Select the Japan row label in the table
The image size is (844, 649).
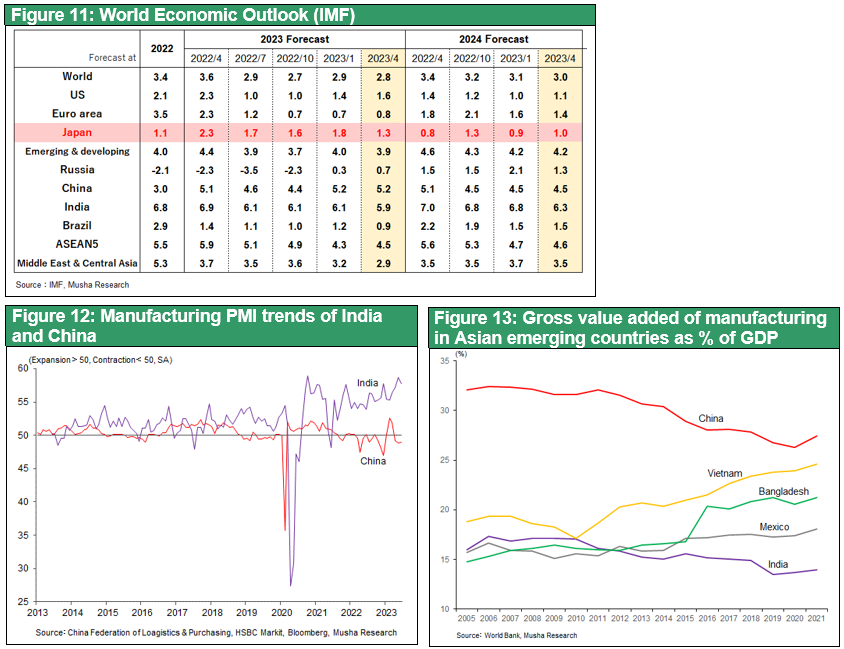coord(77,133)
